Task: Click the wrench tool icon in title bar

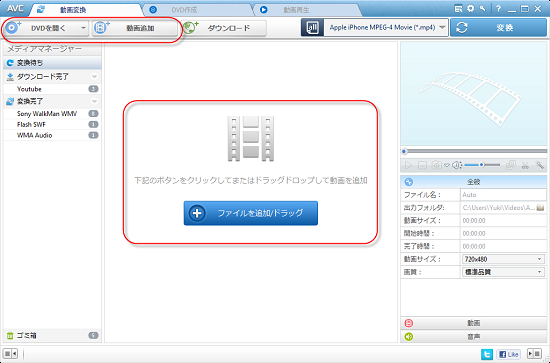Action: tap(483, 9)
